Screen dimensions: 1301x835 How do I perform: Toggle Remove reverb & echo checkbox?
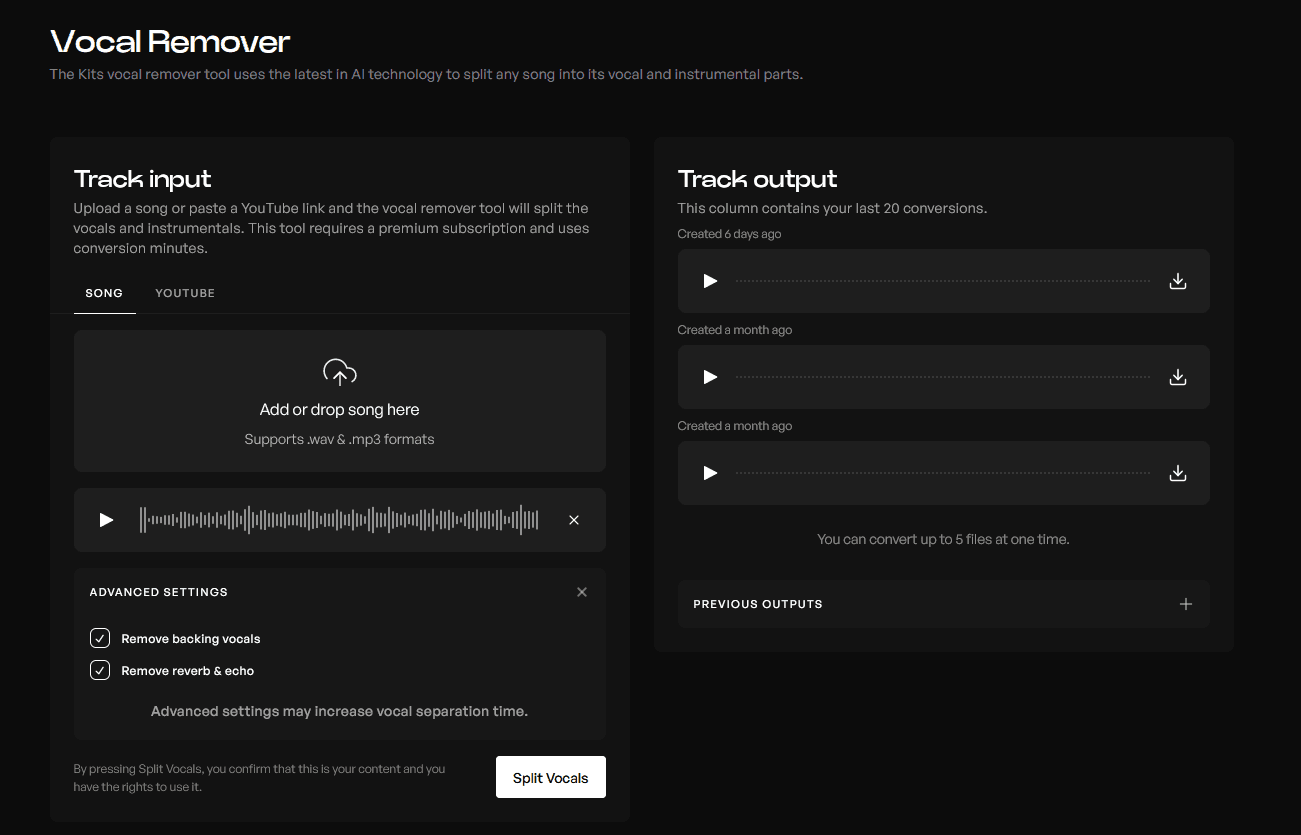pos(100,670)
